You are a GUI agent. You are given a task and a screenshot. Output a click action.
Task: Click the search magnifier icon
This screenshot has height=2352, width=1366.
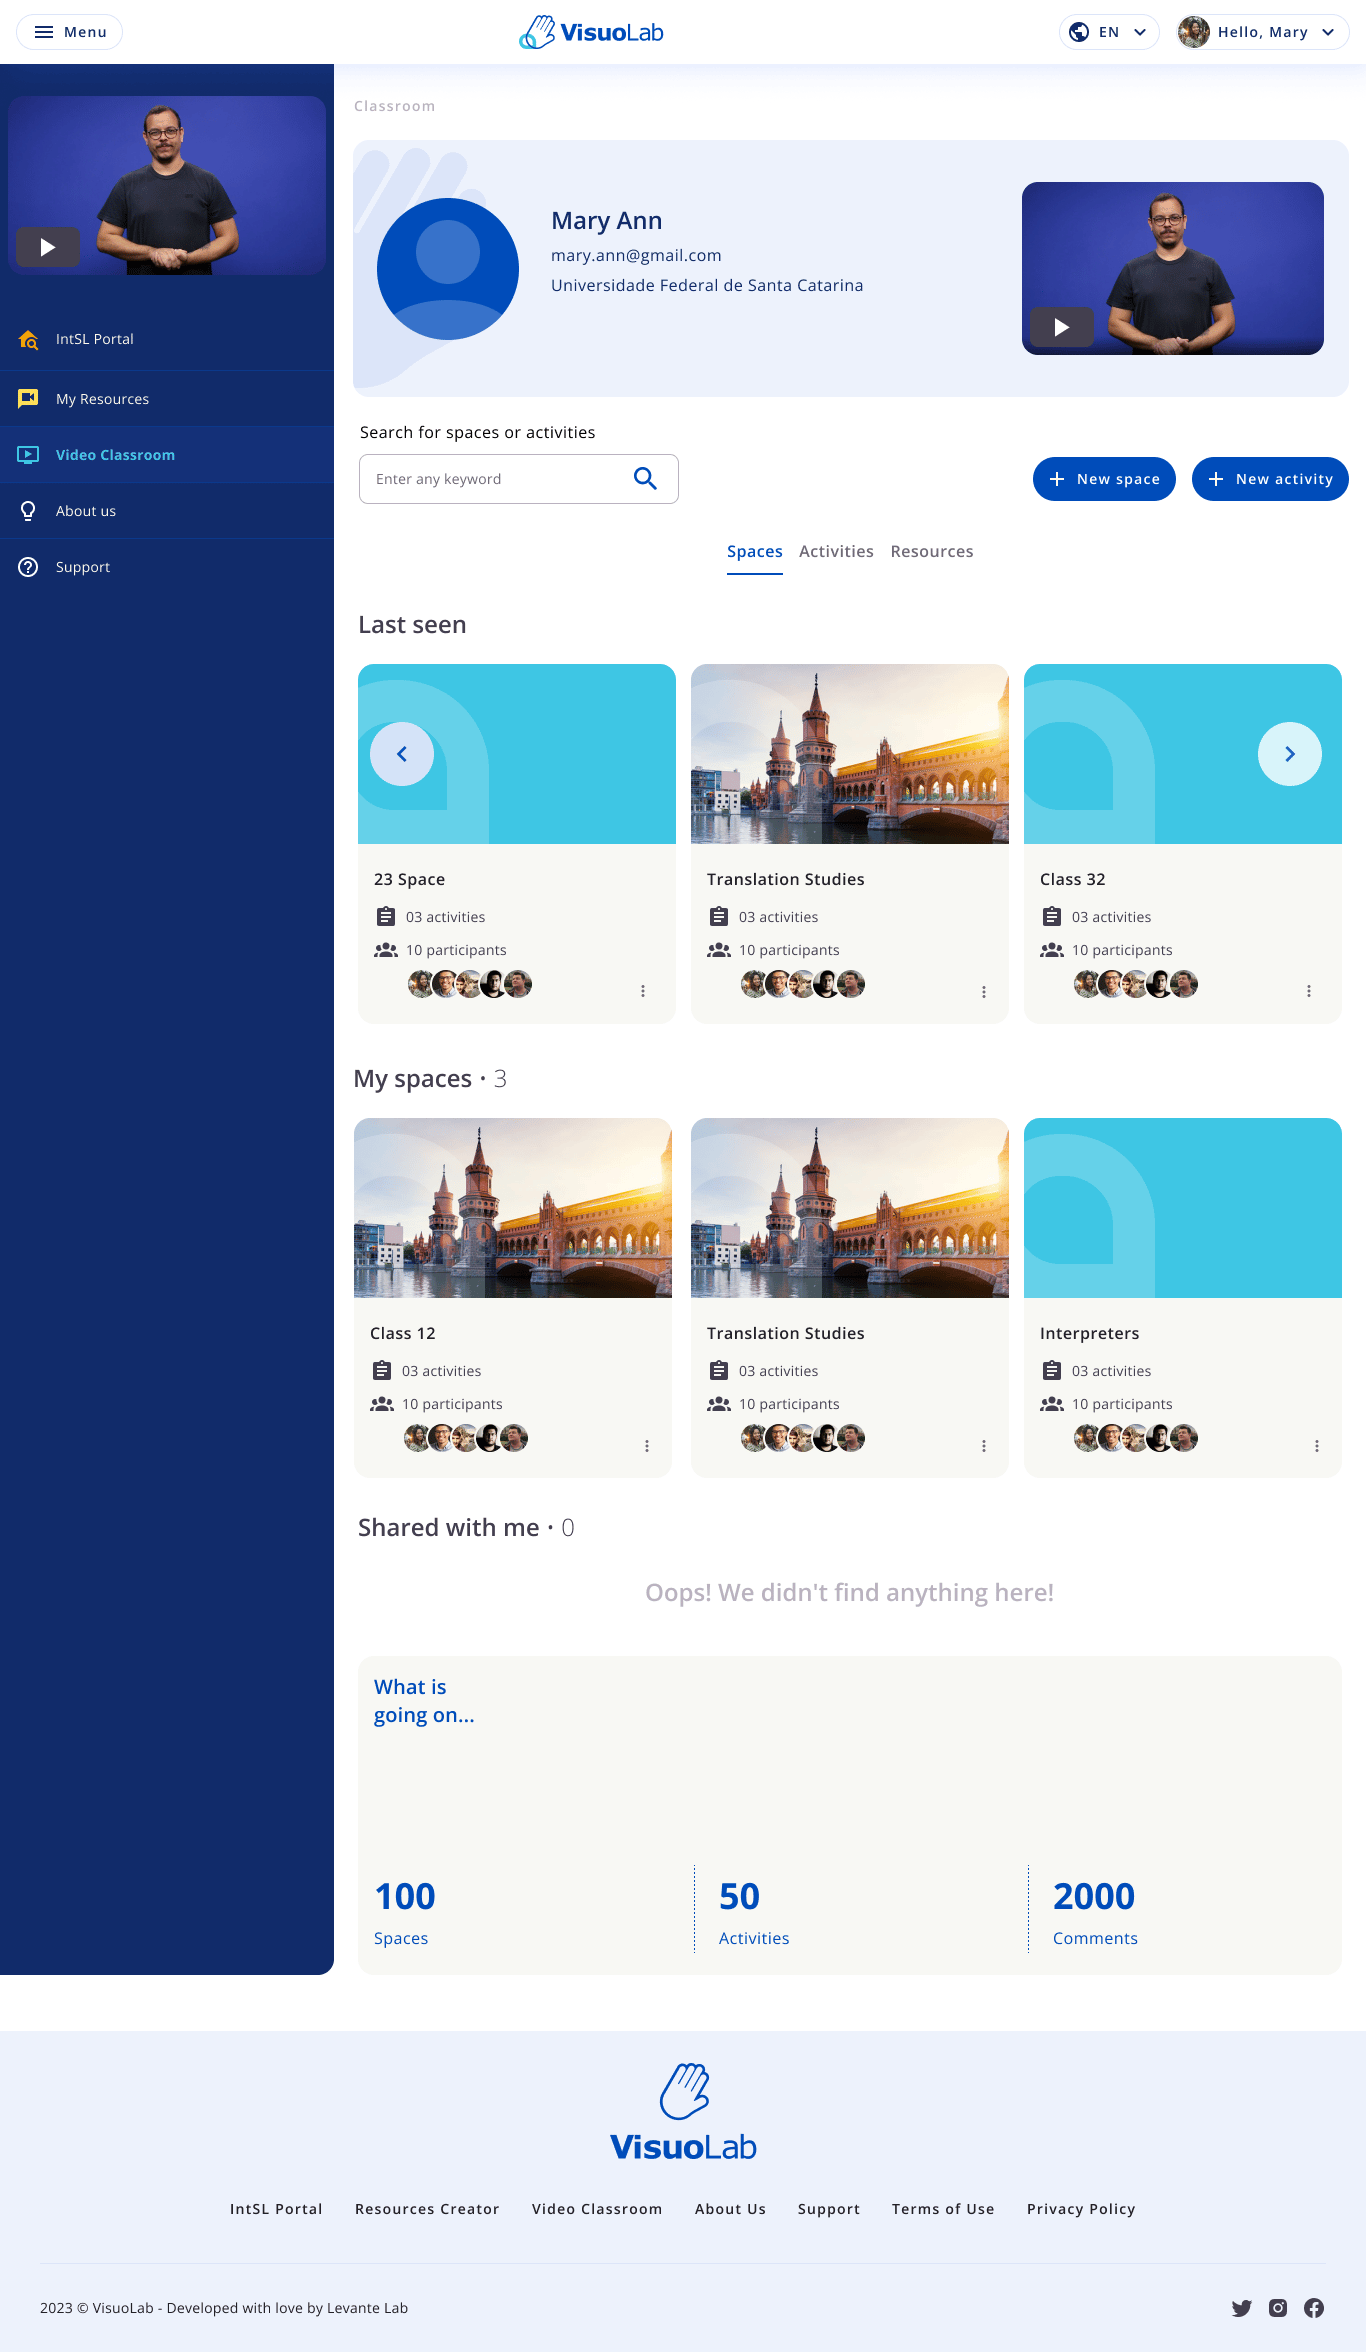(x=645, y=479)
